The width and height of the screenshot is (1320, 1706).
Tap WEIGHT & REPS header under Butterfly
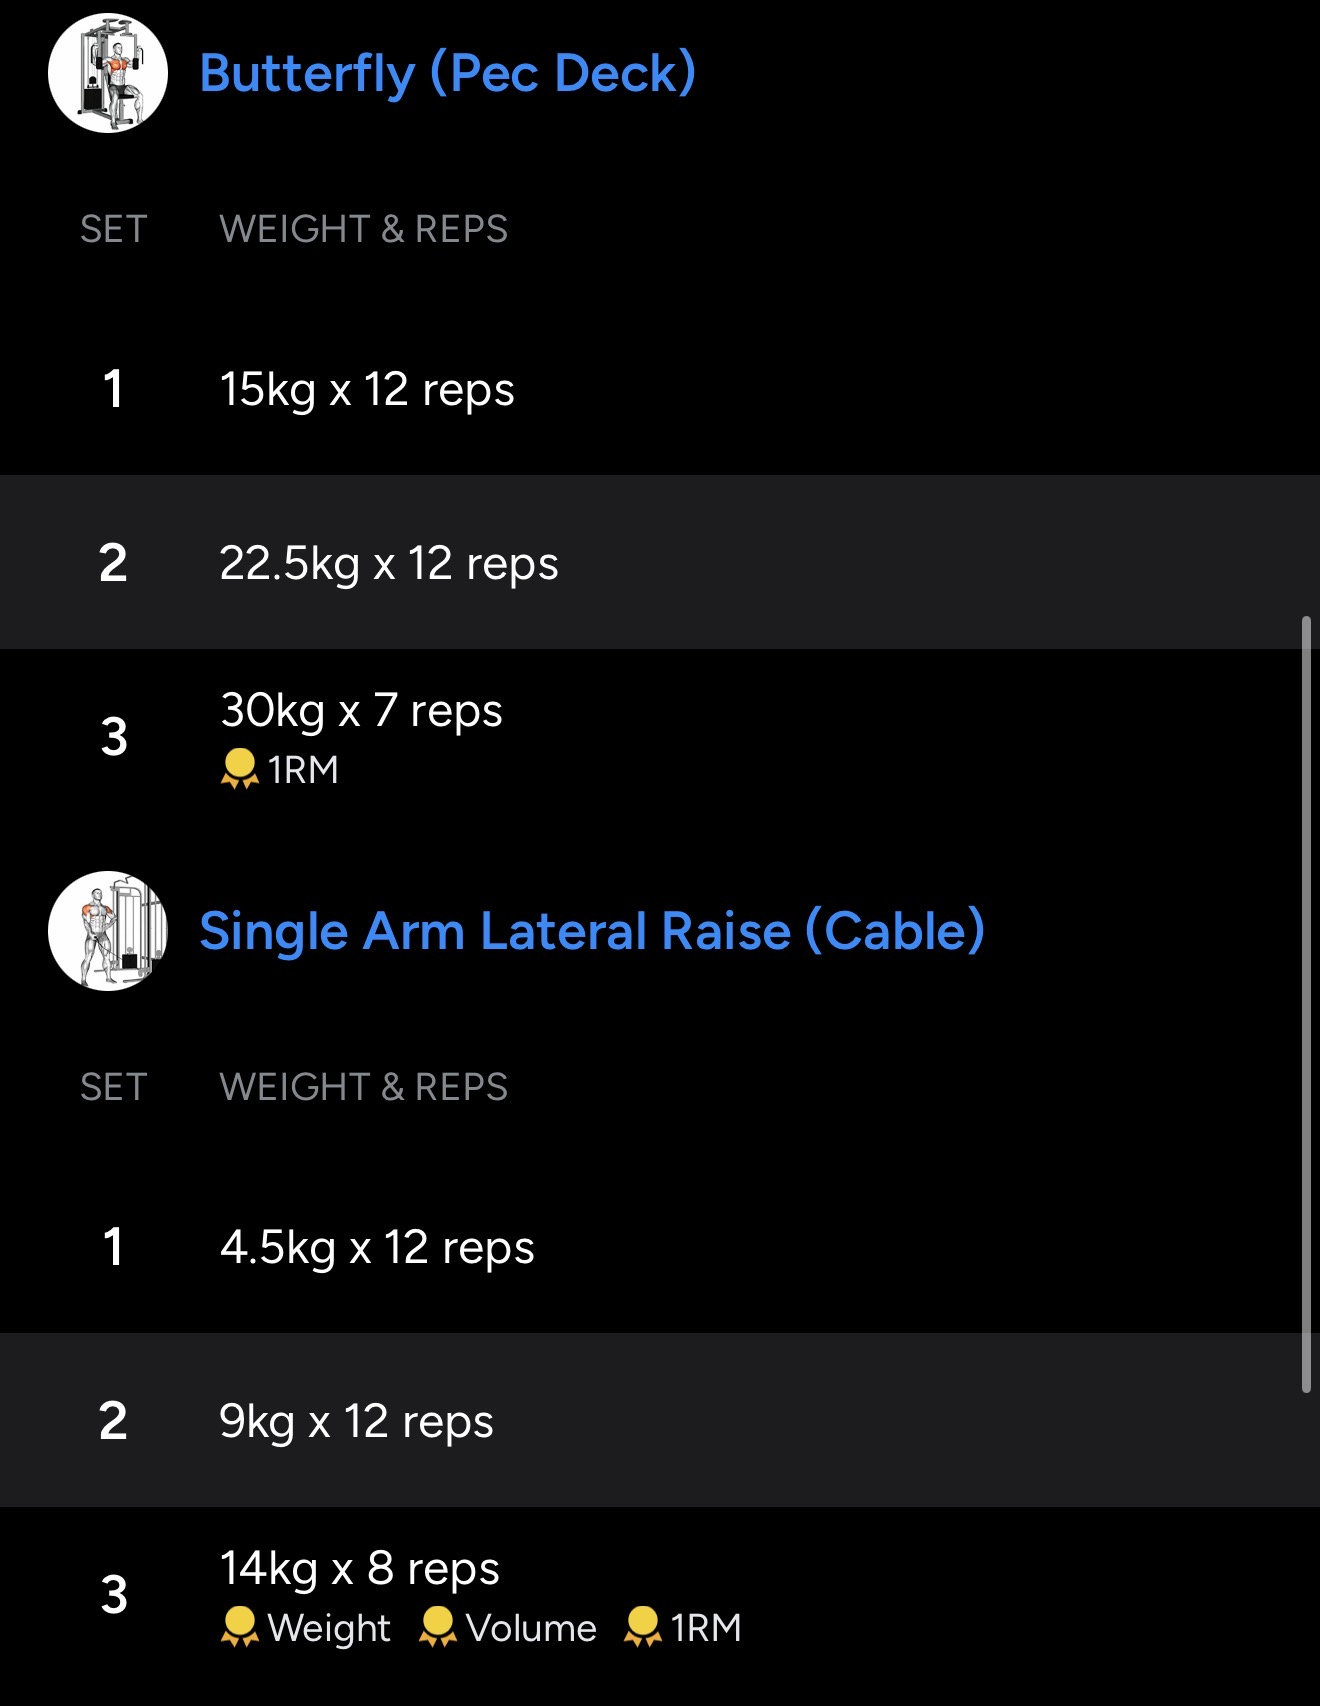point(363,229)
